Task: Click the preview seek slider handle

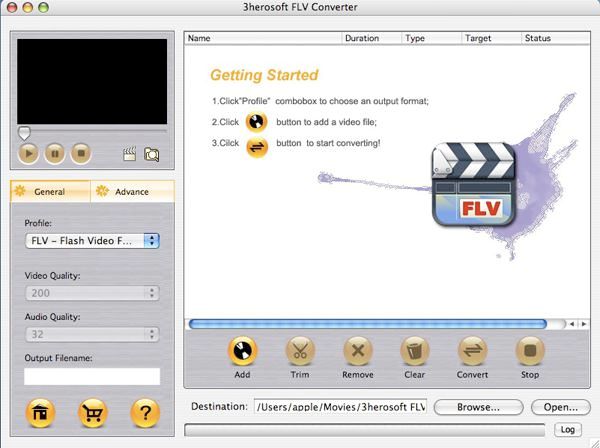Action: (x=24, y=133)
